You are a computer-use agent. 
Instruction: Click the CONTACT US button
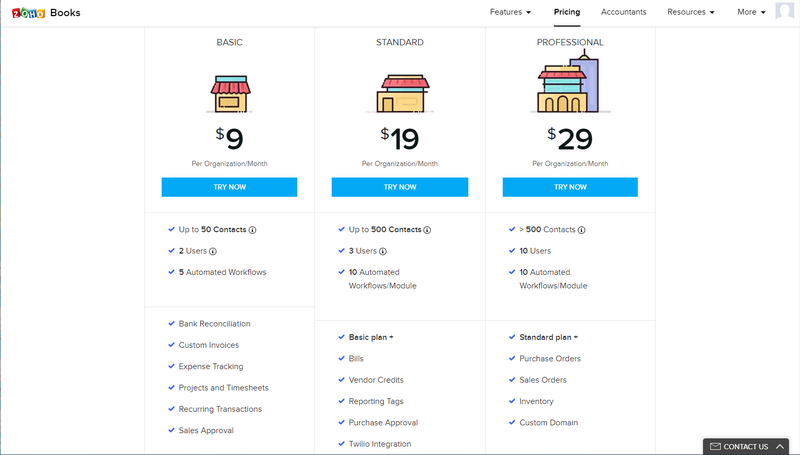746,446
